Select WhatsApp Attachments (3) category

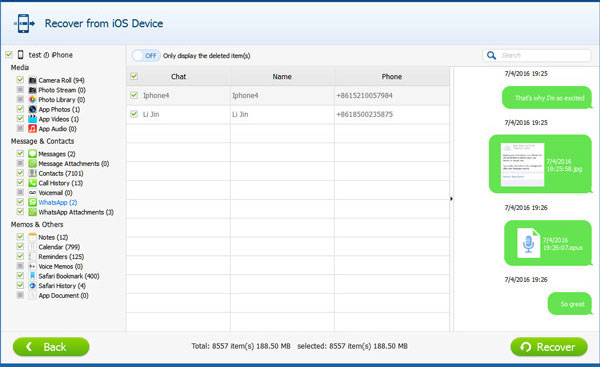pyautogui.click(x=76, y=212)
